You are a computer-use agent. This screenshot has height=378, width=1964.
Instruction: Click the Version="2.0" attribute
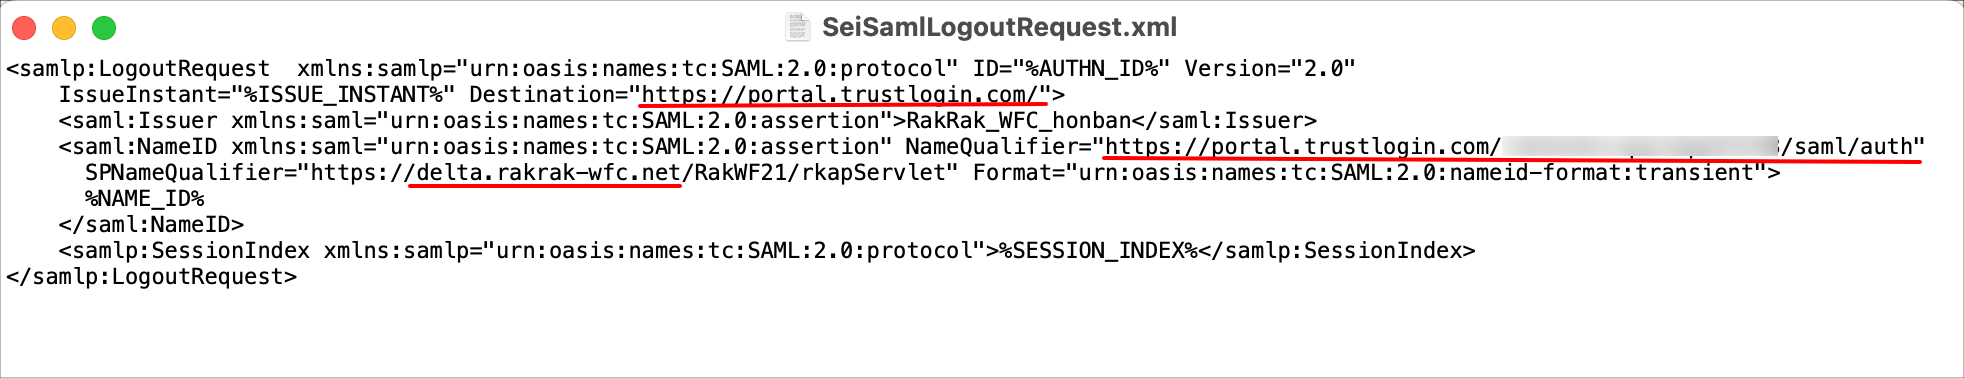1270,68
